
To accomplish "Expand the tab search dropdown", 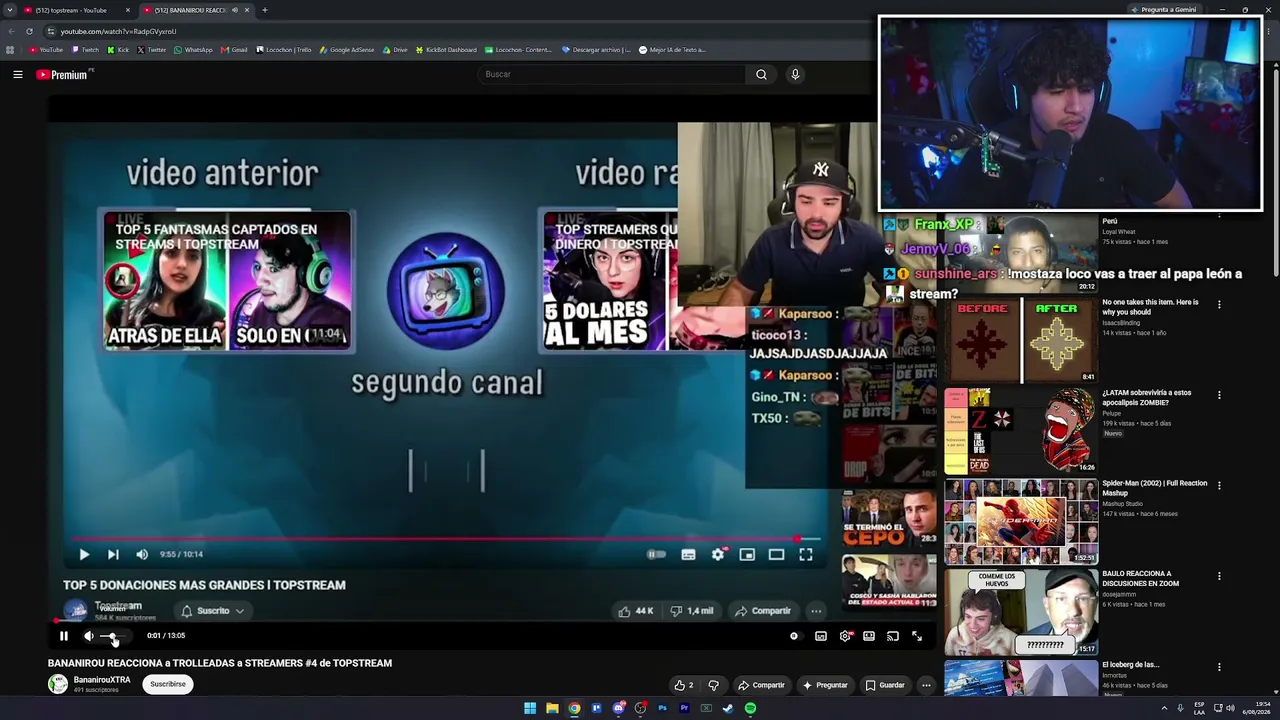I will pyautogui.click(x=9, y=10).
